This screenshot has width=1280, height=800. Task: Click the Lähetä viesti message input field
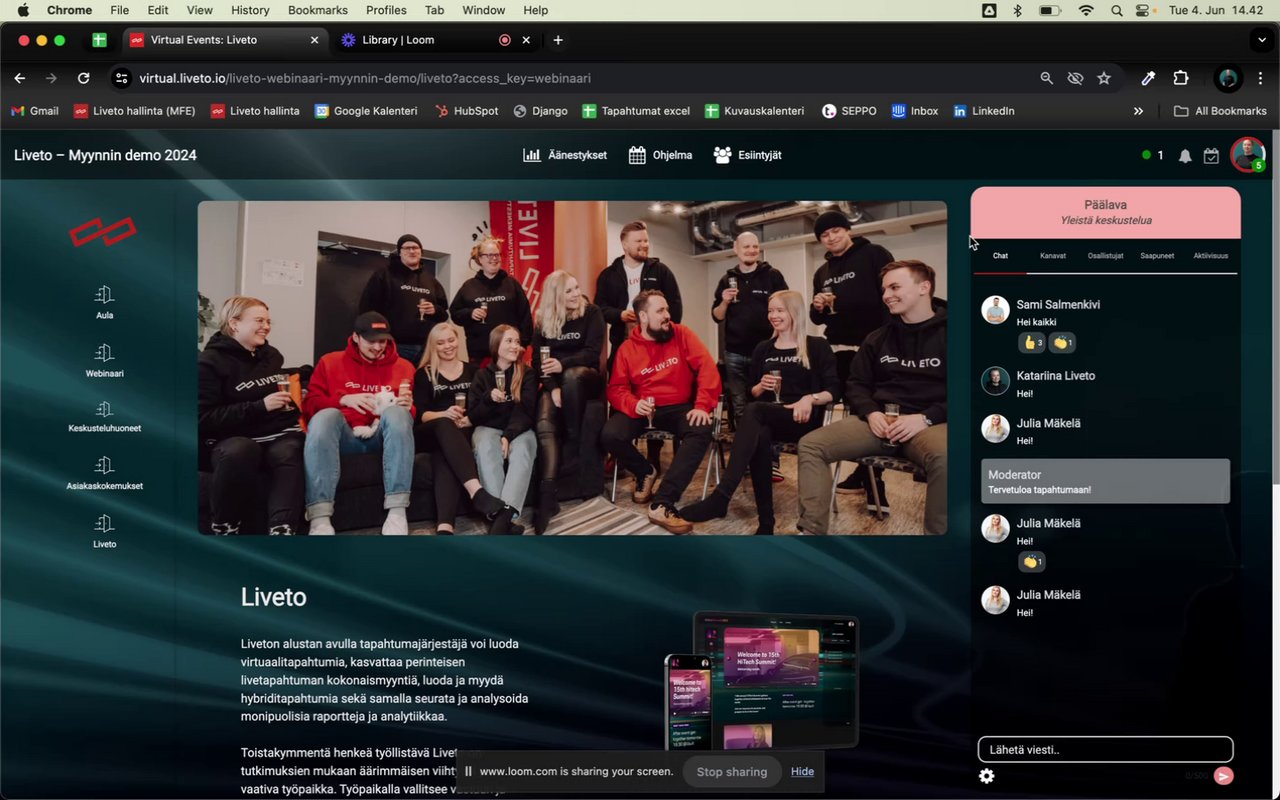pyautogui.click(x=1105, y=749)
